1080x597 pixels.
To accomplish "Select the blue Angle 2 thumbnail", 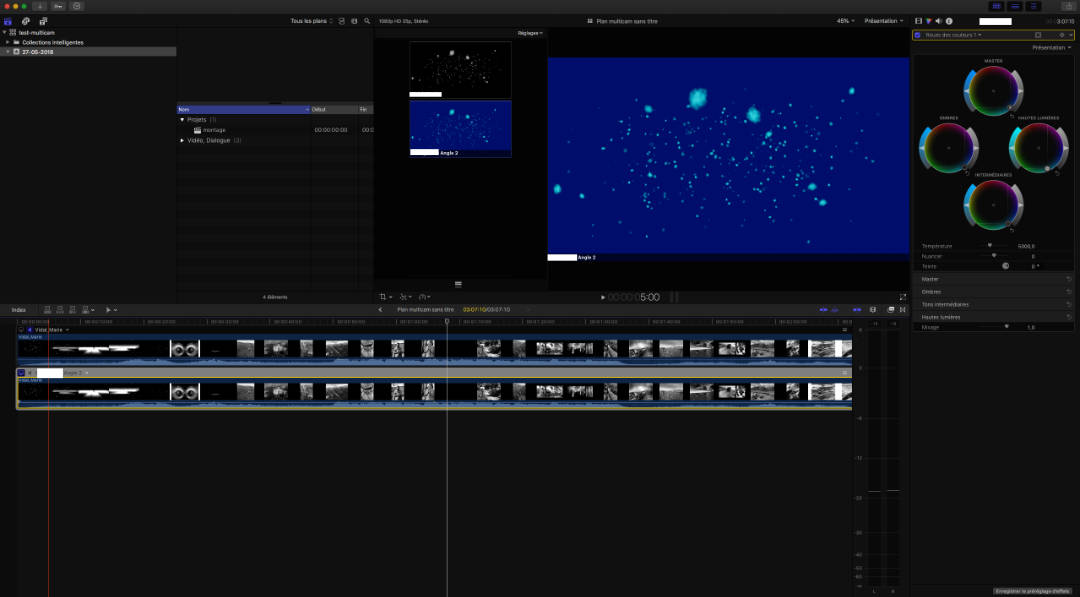I will click(x=460, y=129).
